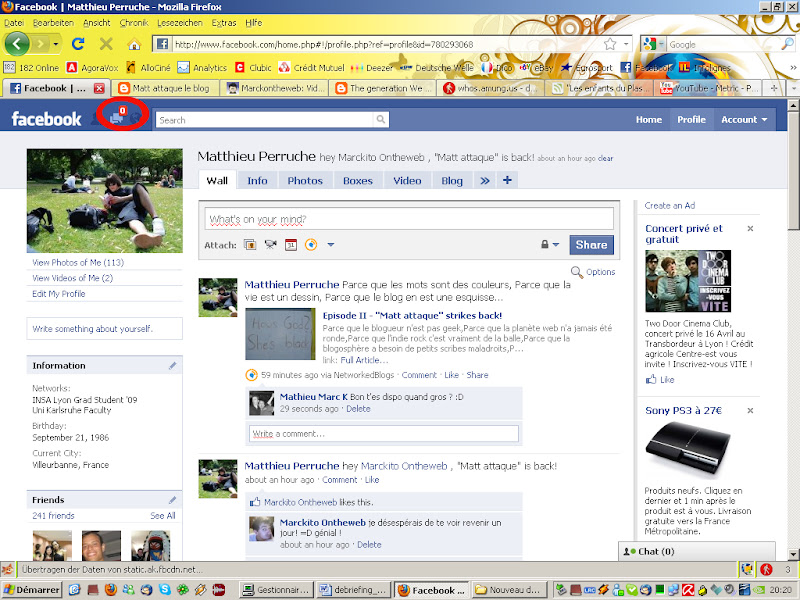Attach an event calendar to the status
This screenshot has height=600, width=800.
291,245
